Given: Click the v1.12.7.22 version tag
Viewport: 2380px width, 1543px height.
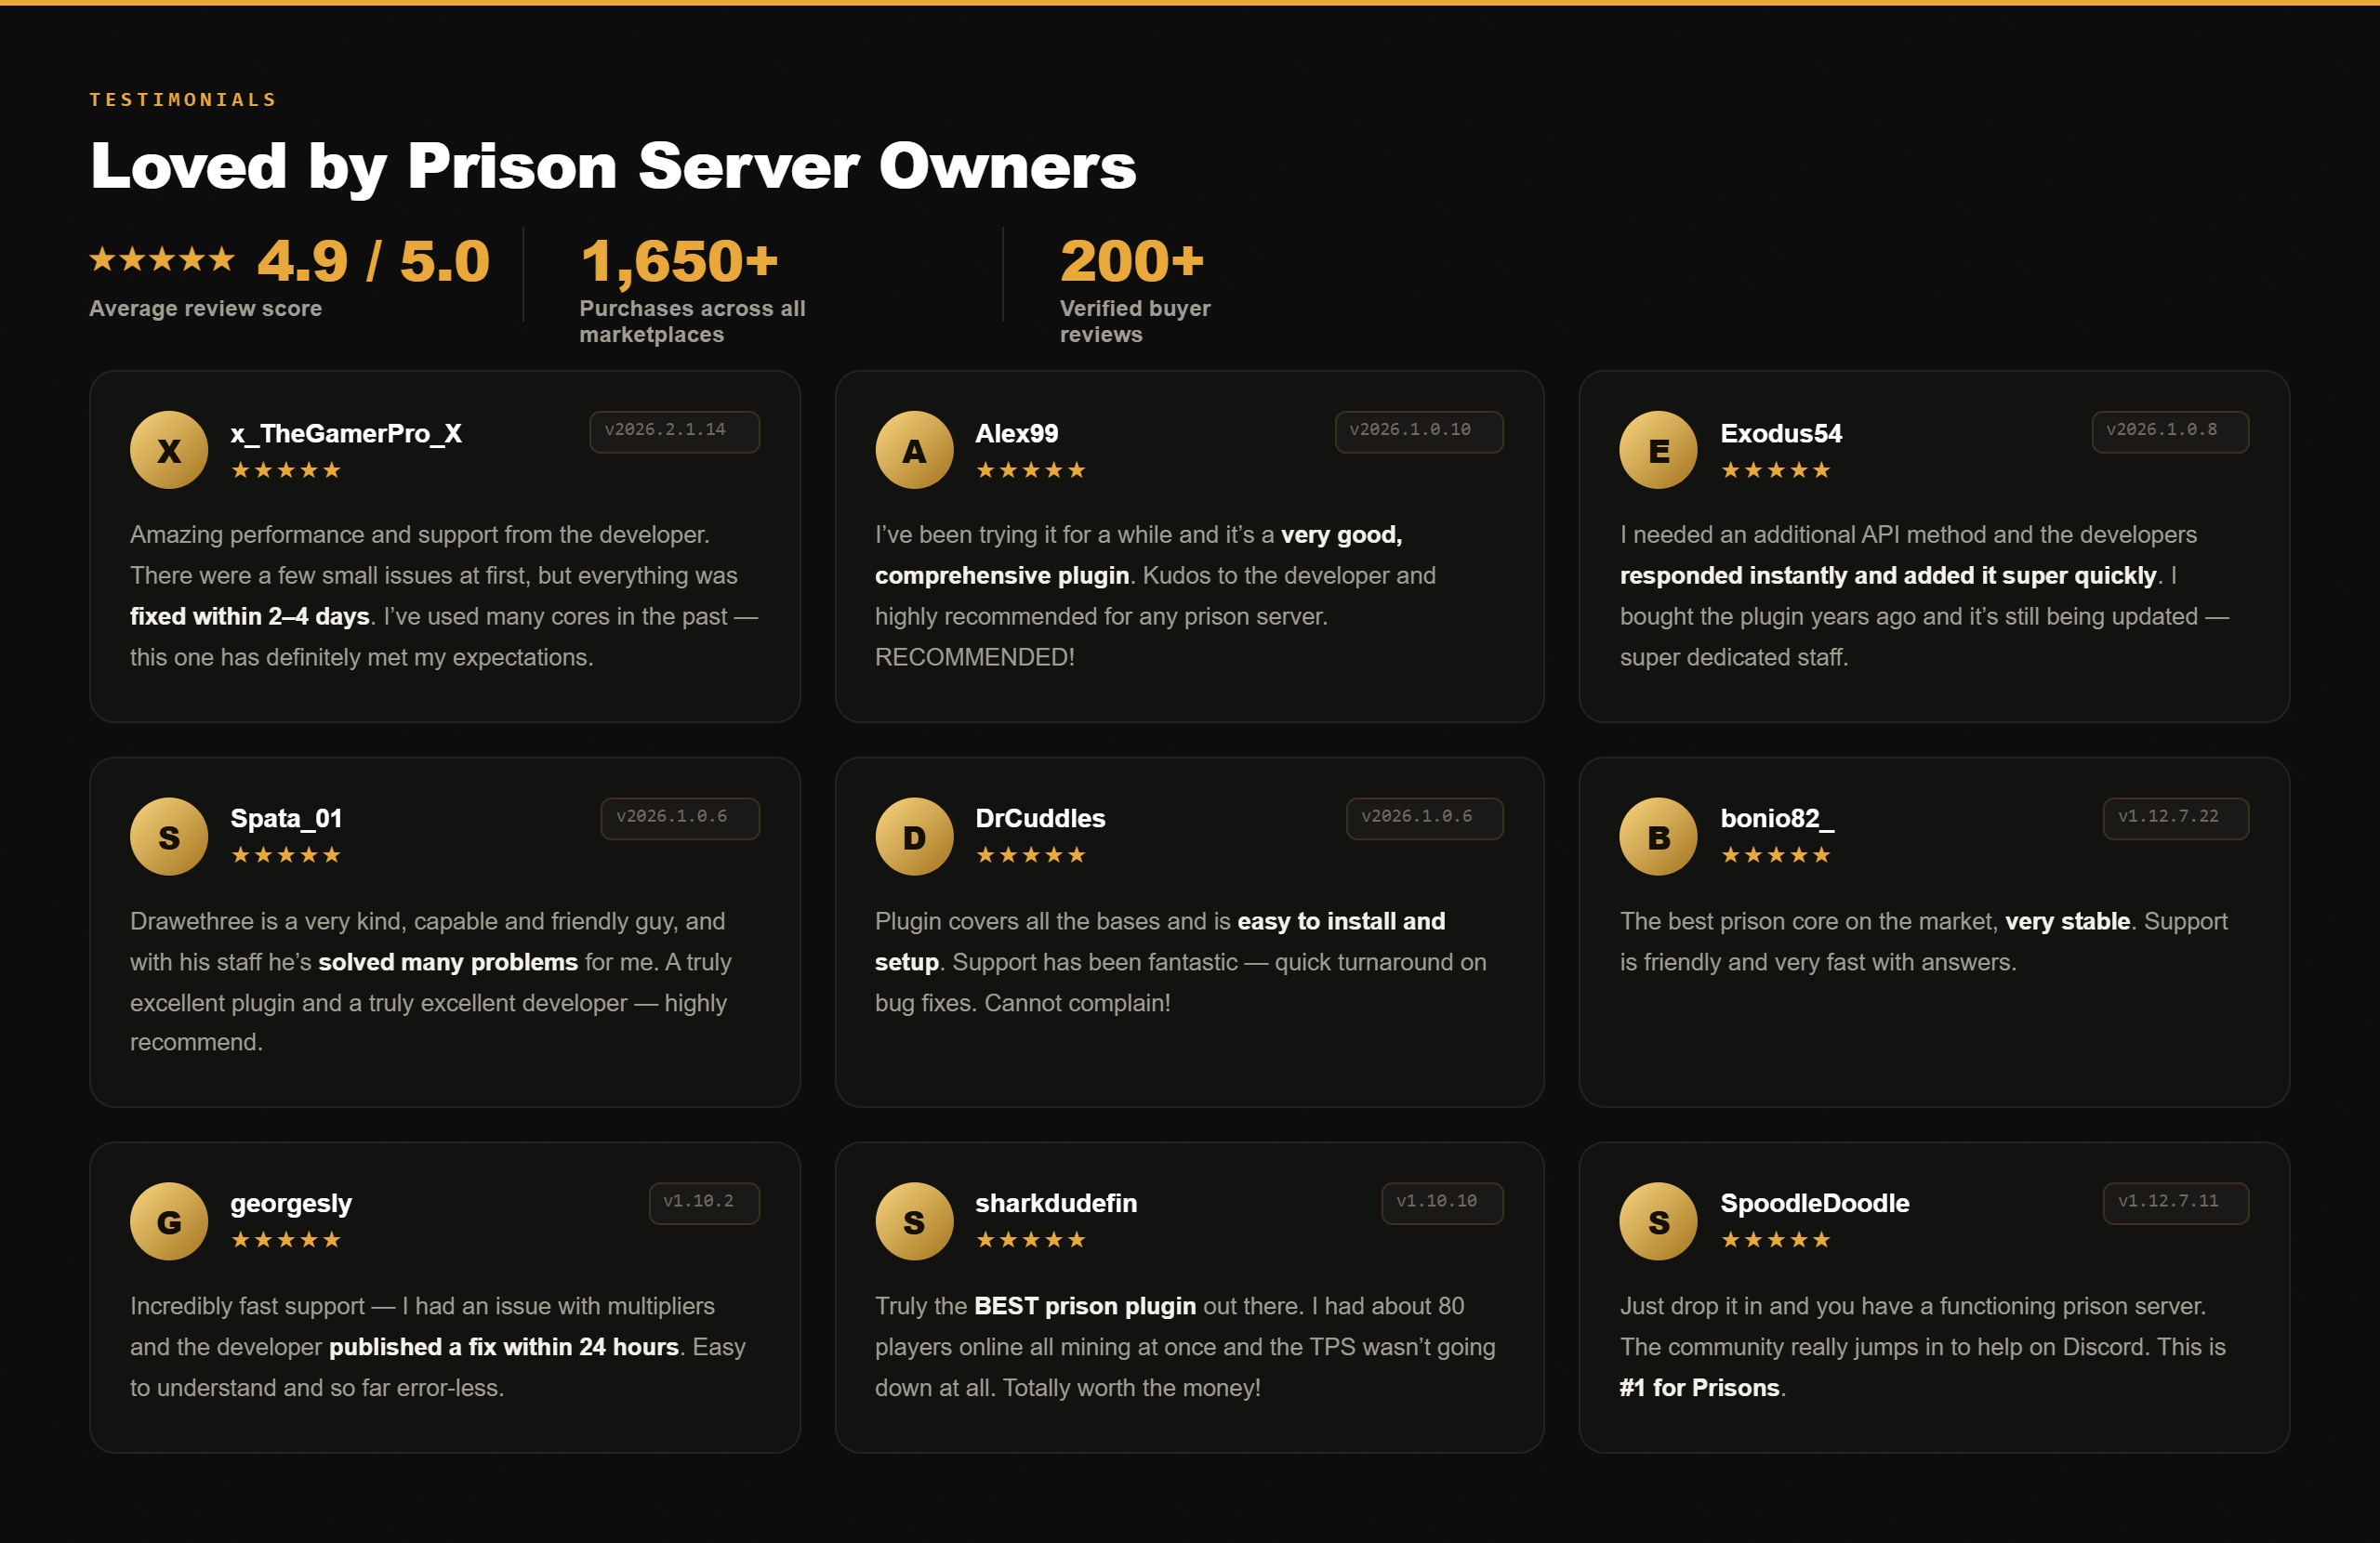Looking at the screenshot, I should [2175, 818].
